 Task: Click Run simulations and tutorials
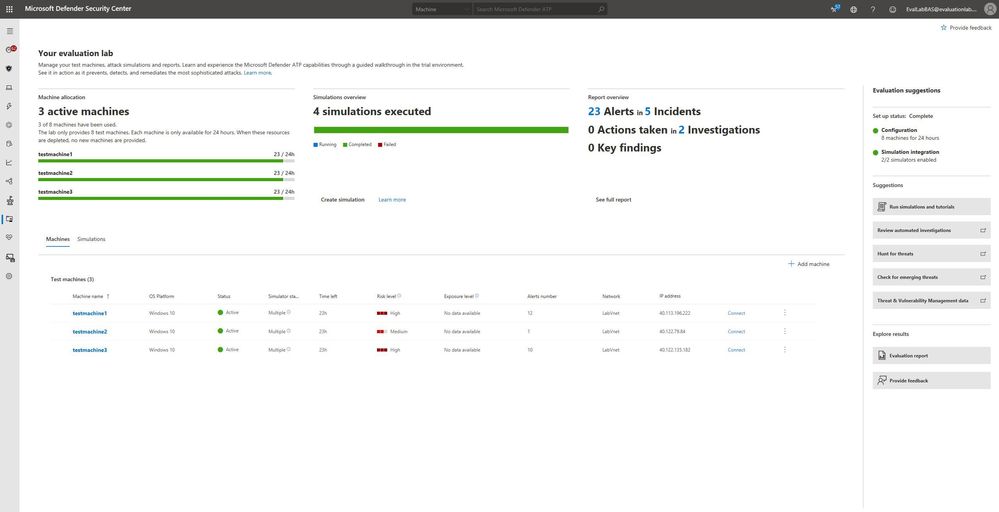click(931, 206)
